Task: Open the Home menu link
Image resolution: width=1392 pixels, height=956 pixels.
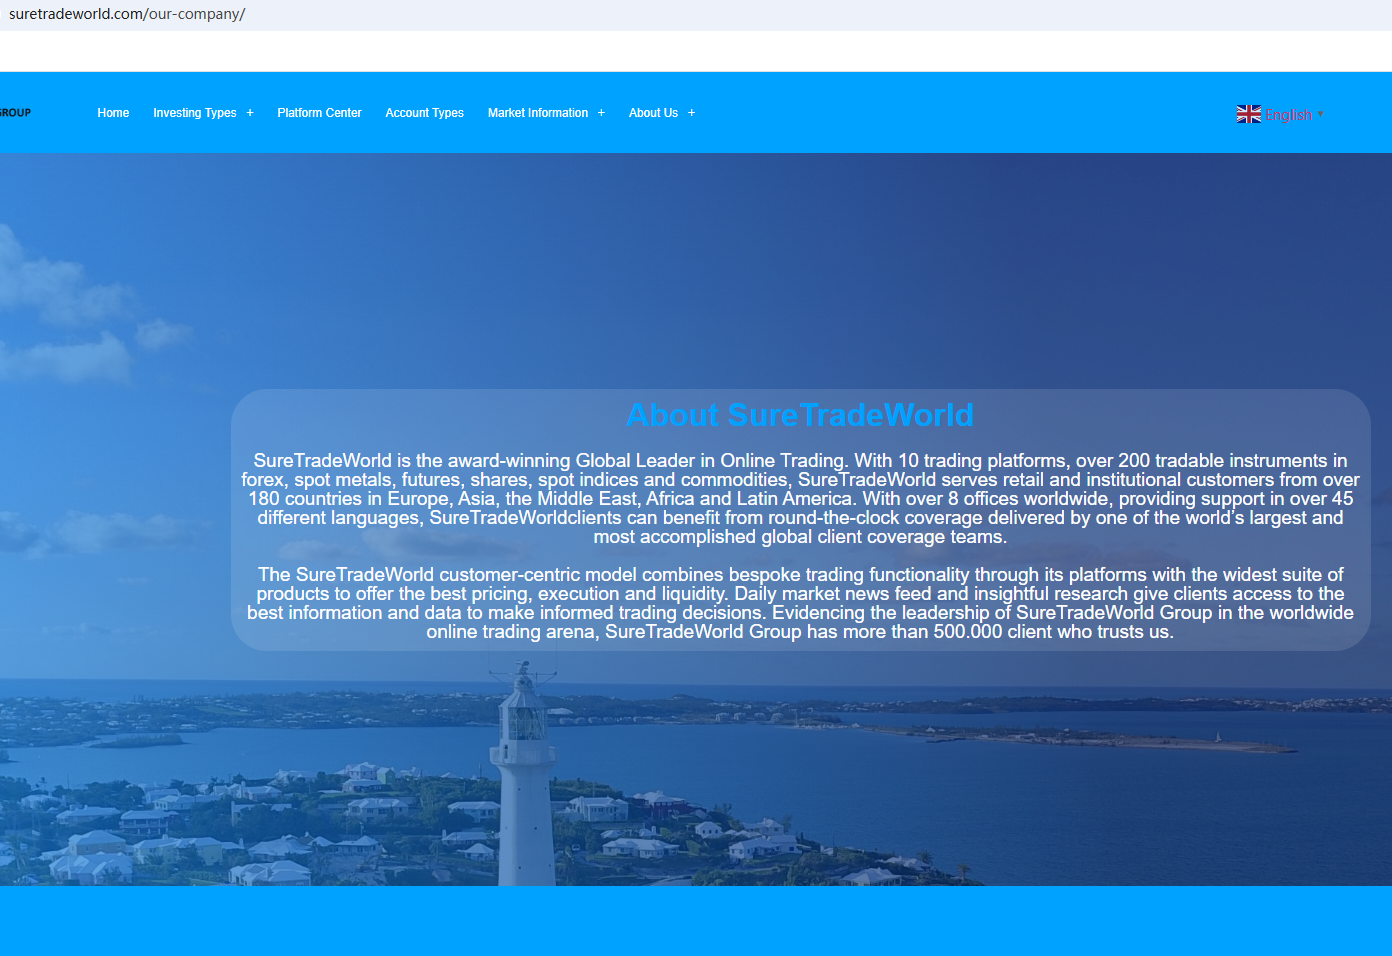Action: click(x=113, y=113)
